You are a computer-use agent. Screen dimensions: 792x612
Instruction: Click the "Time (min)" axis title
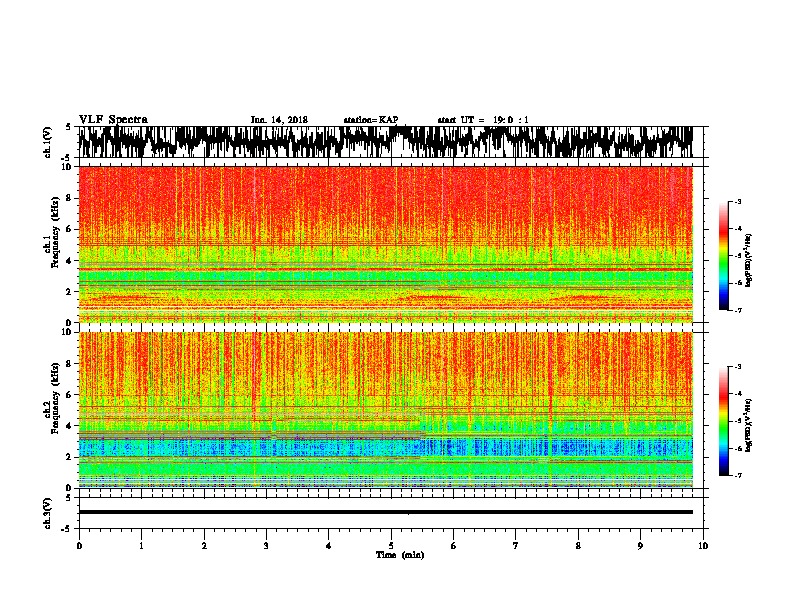pos(400,555)
